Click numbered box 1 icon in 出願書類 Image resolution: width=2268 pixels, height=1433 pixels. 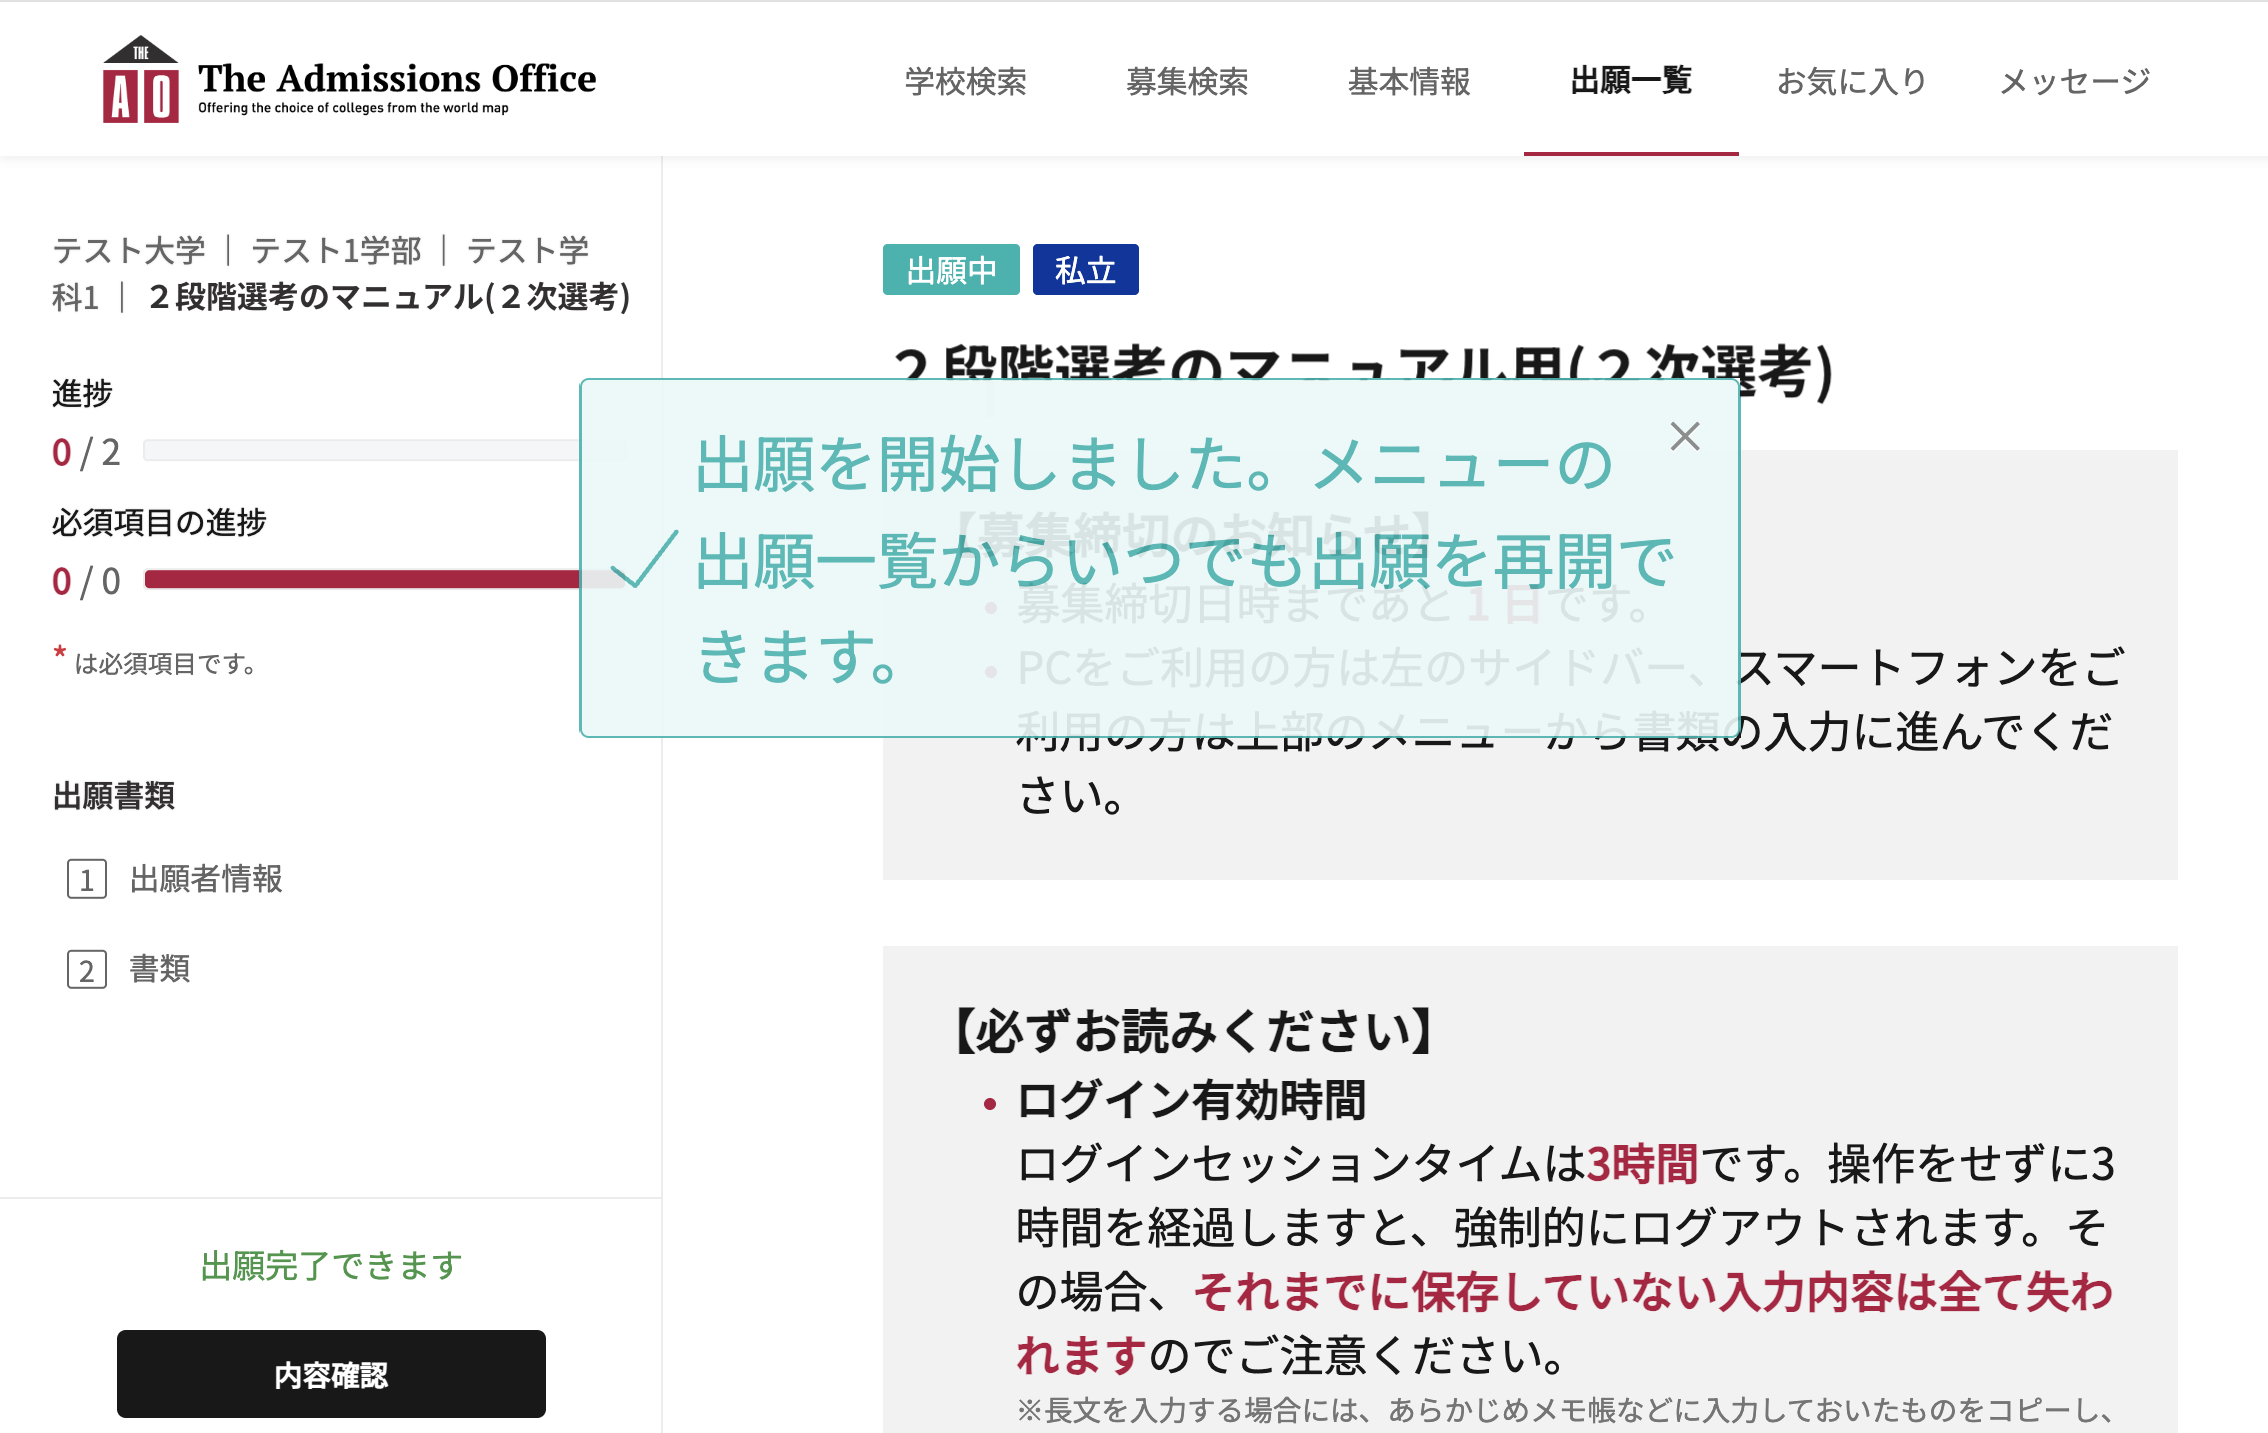coord(87,880)
